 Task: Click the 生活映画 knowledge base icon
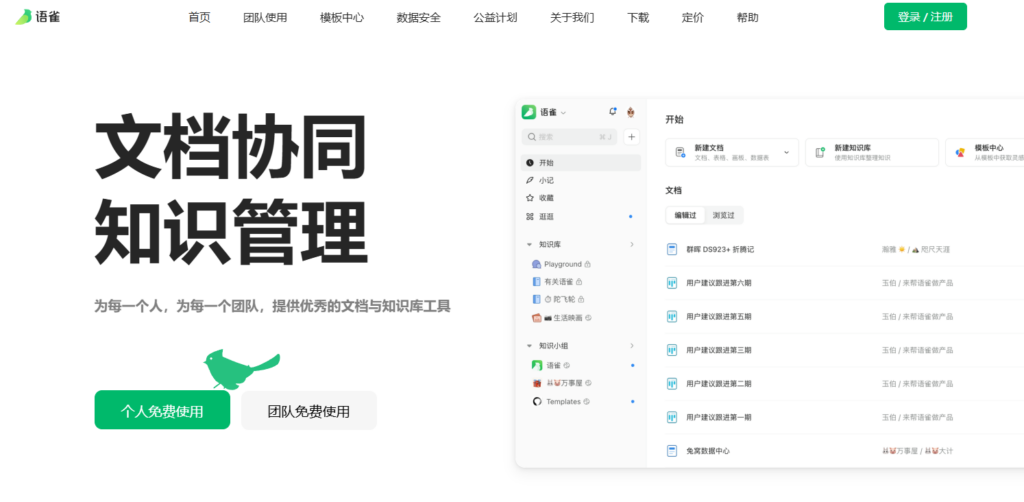click(536, 318)
